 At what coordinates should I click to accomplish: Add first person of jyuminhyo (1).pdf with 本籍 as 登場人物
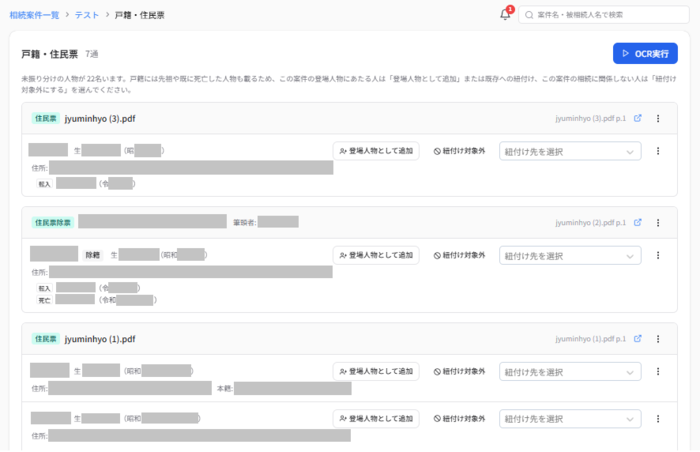[x=376, y=371]
